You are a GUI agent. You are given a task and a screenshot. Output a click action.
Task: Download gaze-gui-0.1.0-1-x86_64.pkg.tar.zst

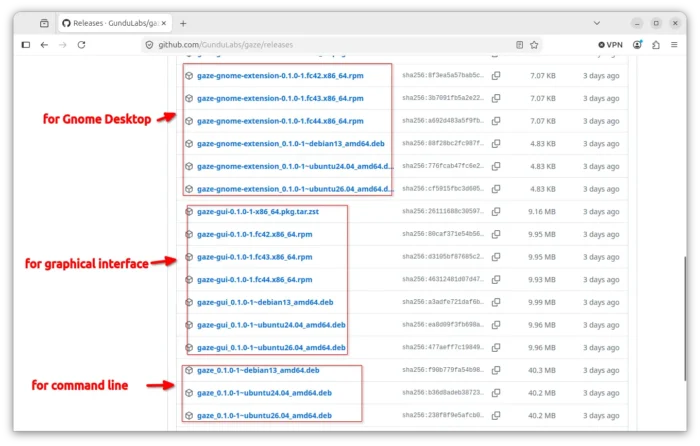point(258,212)
